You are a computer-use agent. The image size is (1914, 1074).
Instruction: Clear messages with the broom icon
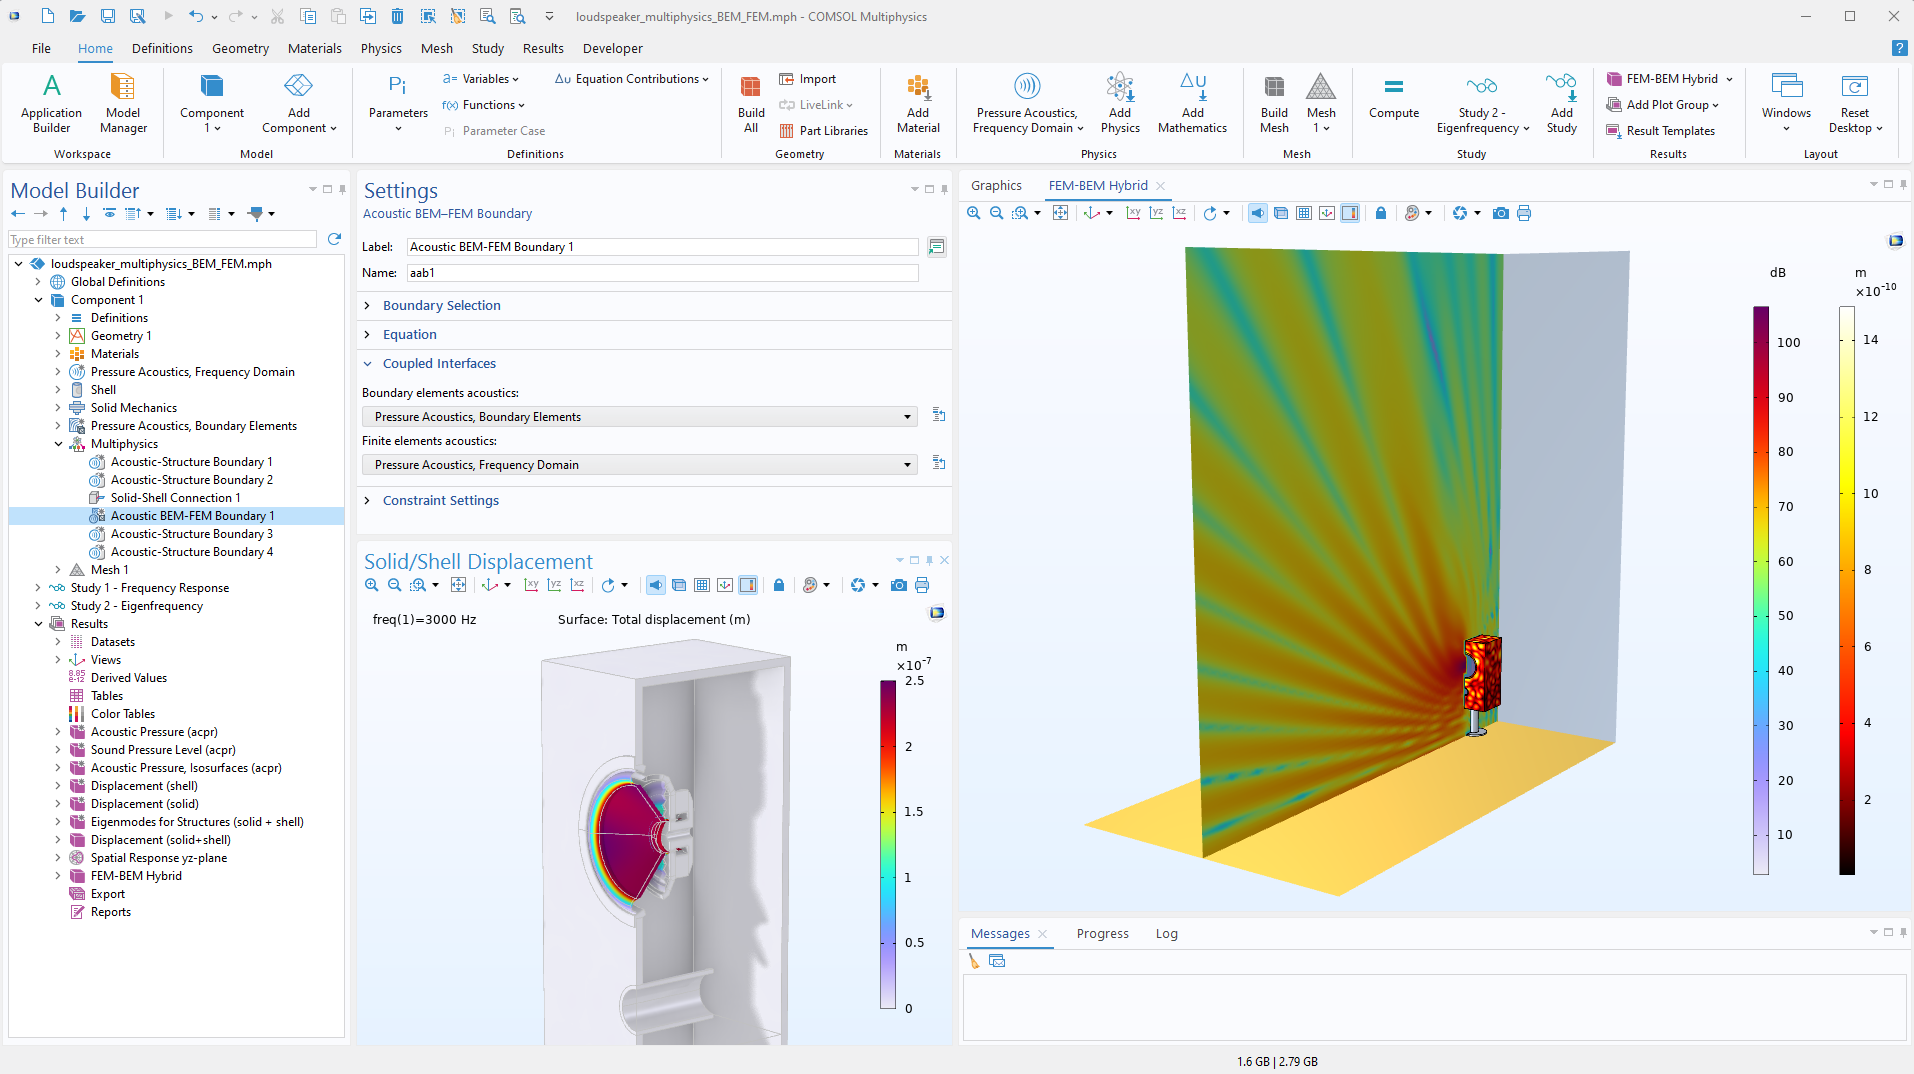pyautogui.click(x=974, y=961)
